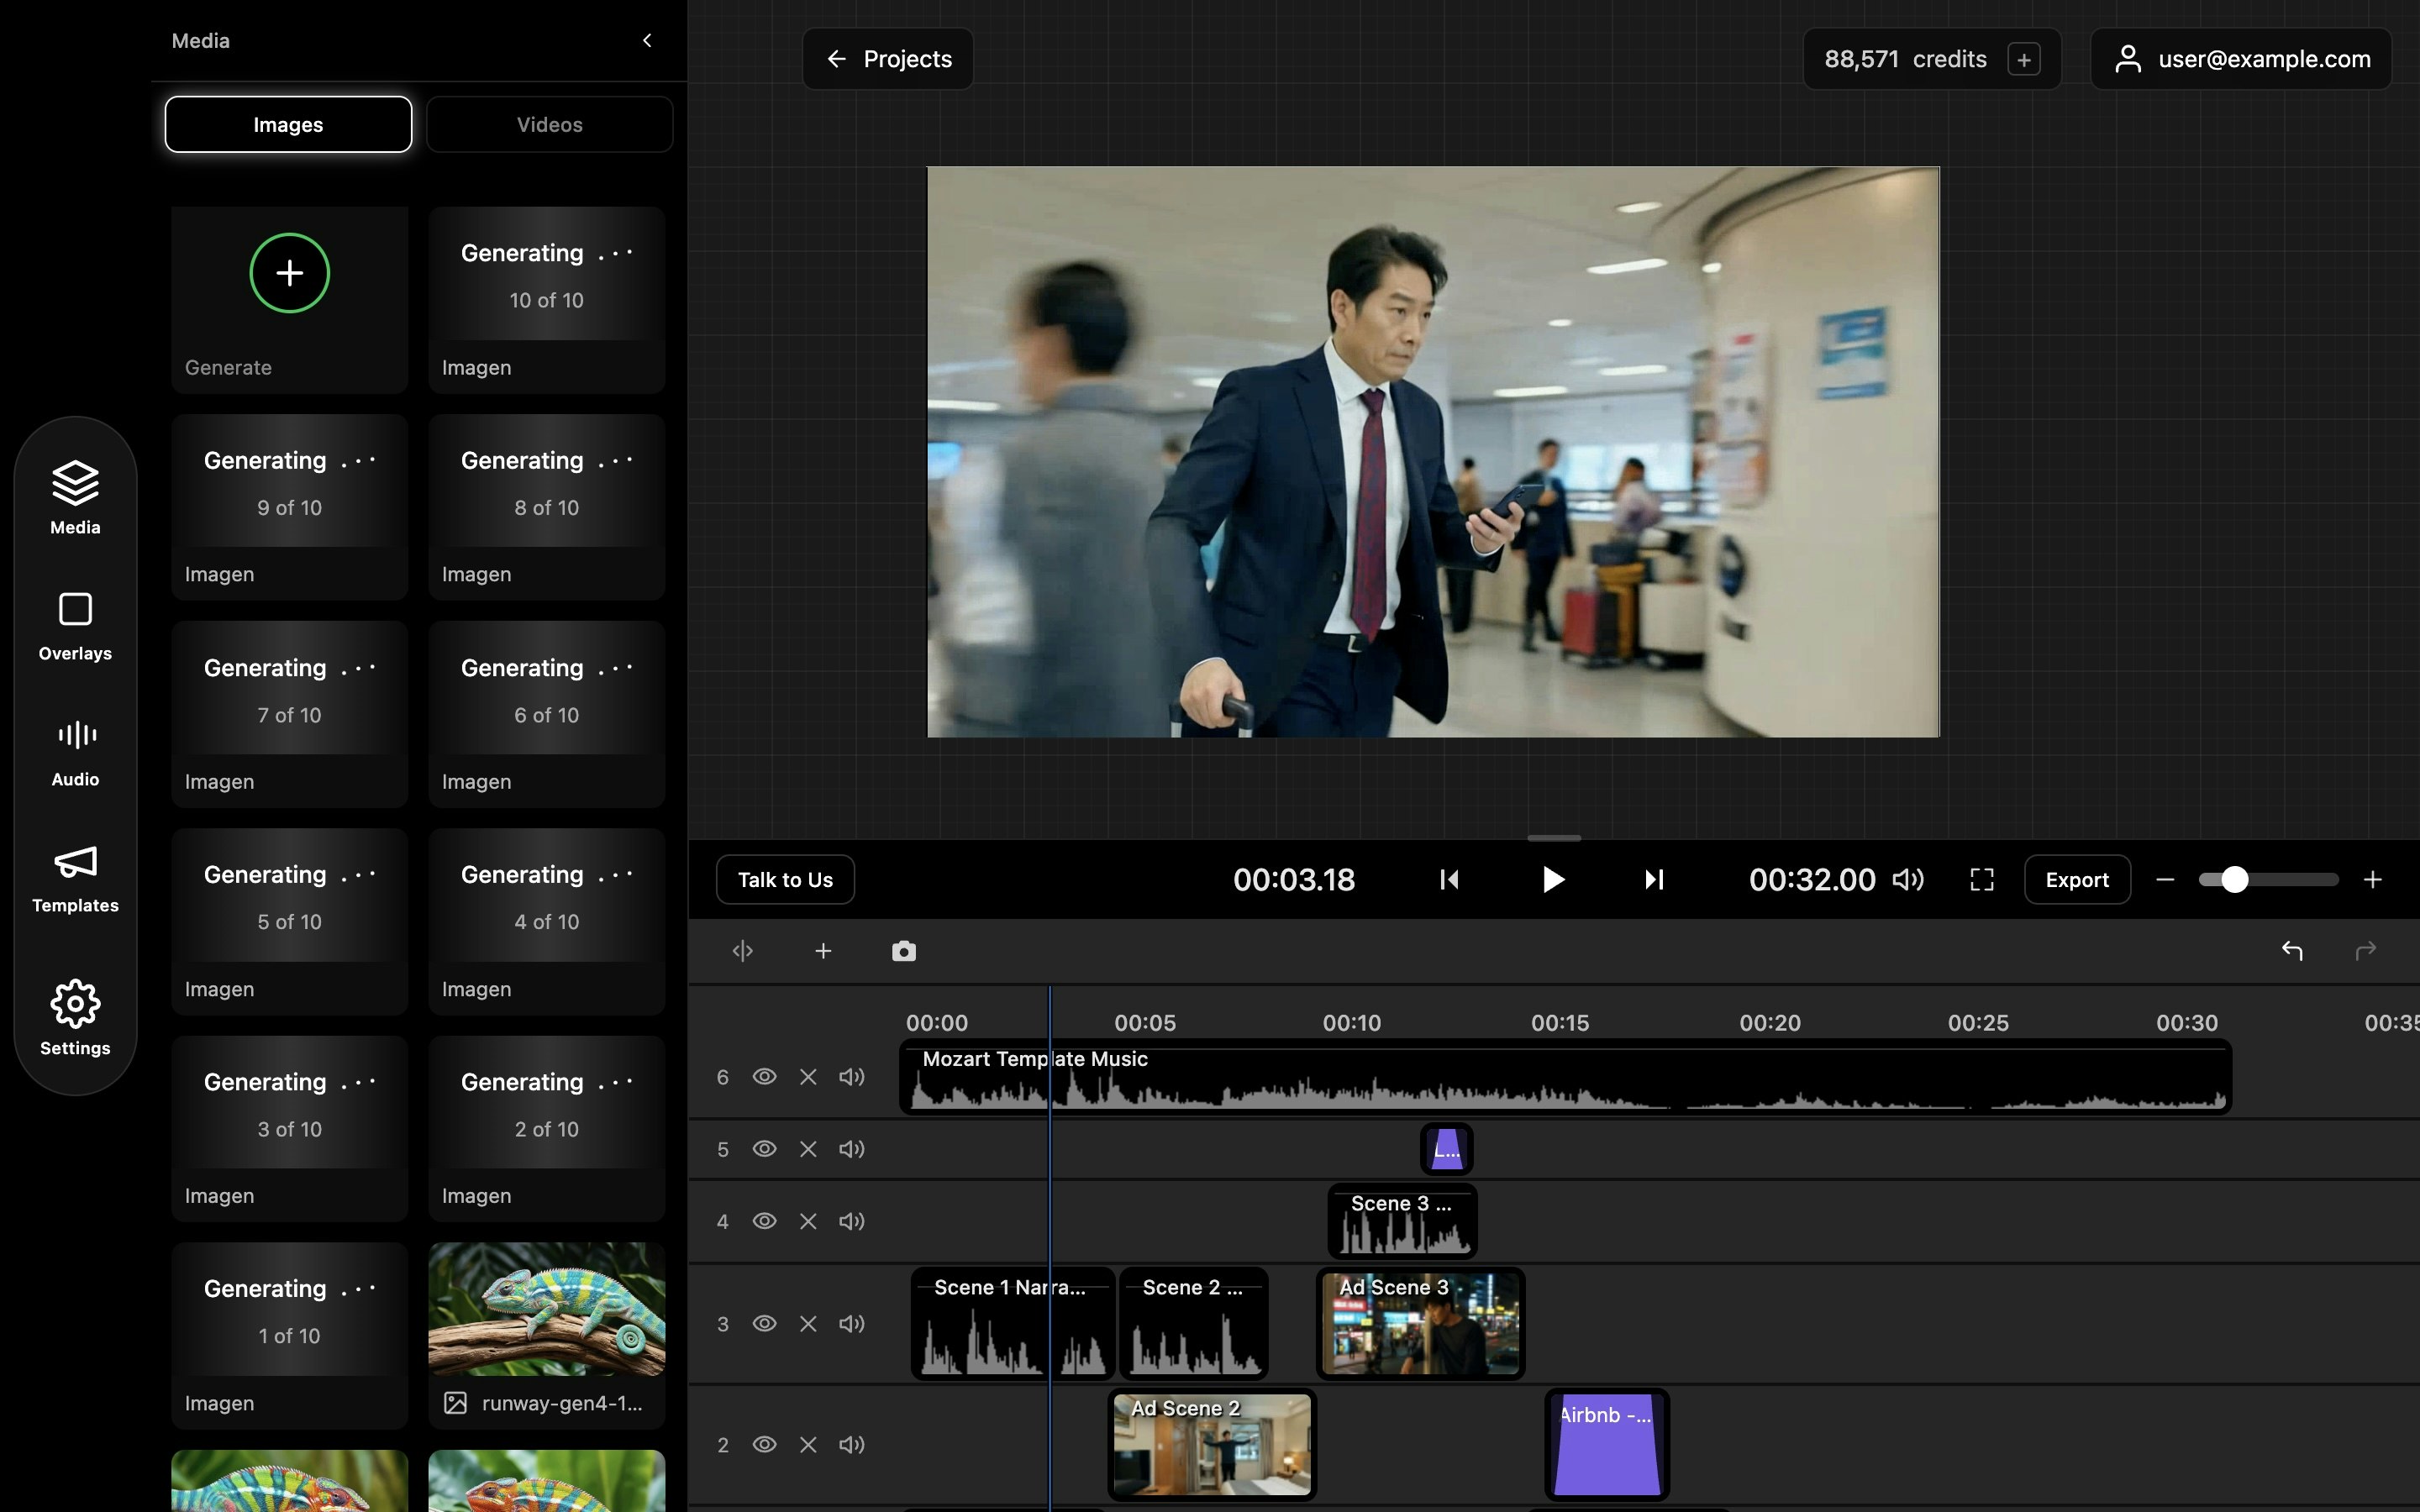Open Talk to Us
The height and width of the screenshot is (1512, 2420).
point(784,879)
